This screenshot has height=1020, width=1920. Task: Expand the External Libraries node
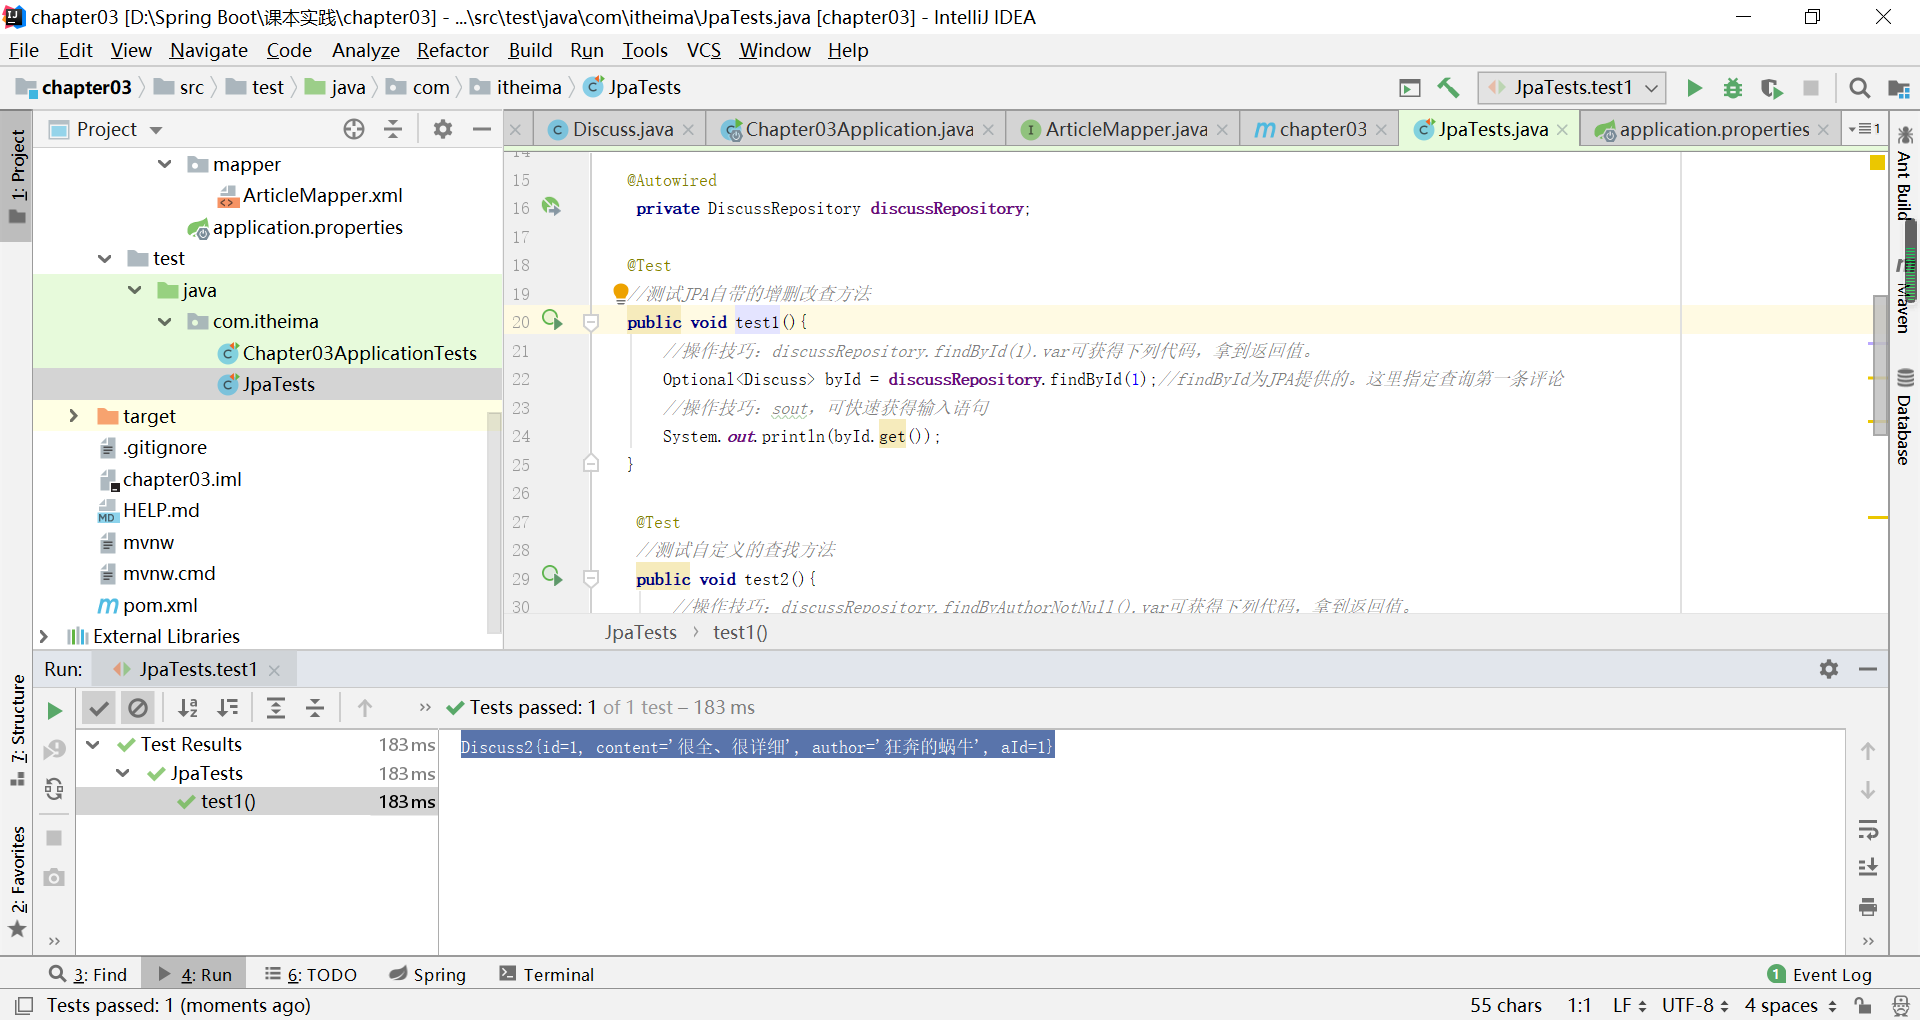pos(44,635)
